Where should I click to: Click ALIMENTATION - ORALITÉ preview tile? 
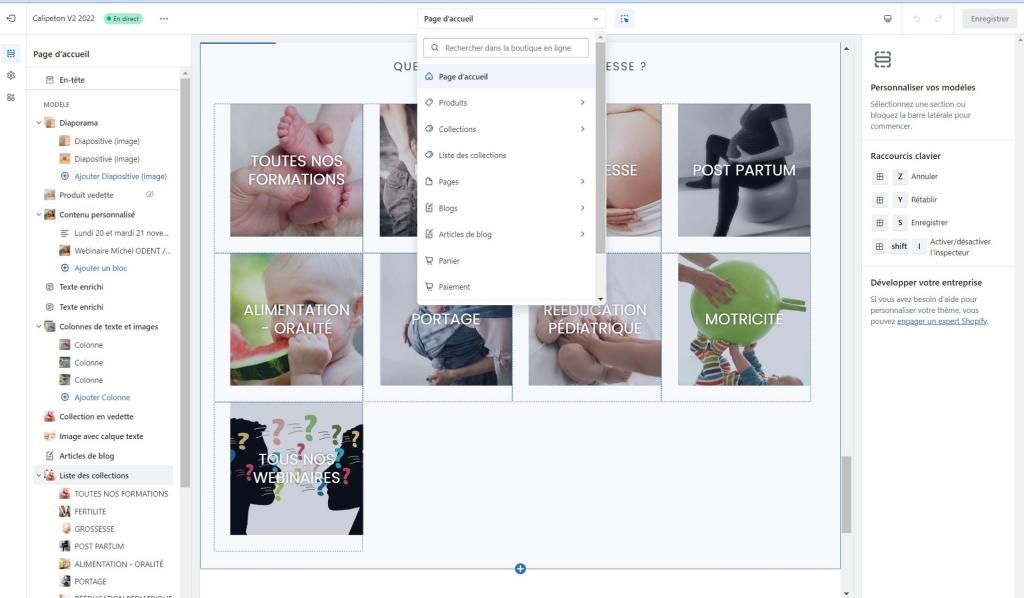(x=296, y=319)
